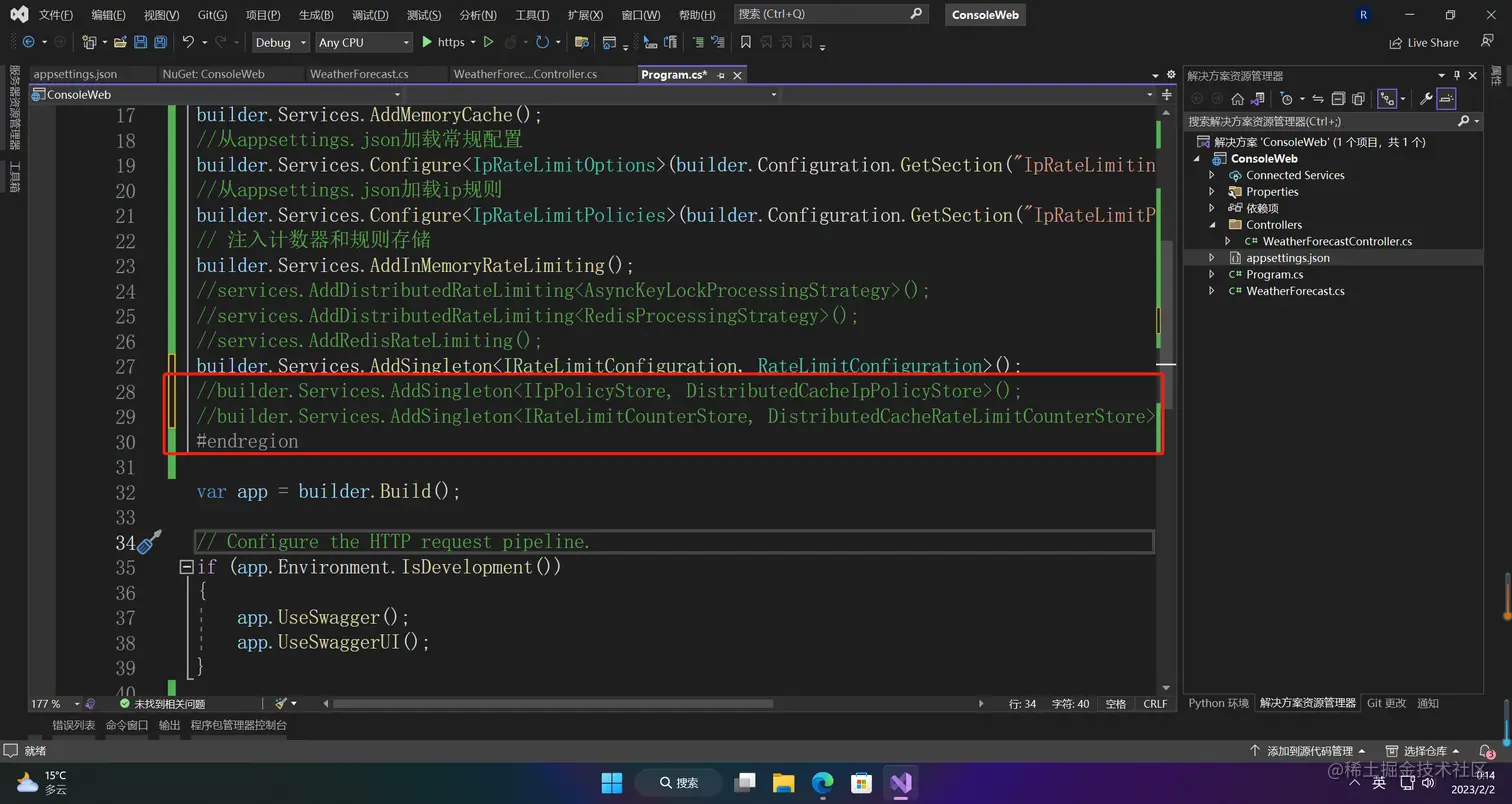1512x804 pixels.
Task: Select appsettings.json in Solution Explorer
Action: pos(1287,258)
